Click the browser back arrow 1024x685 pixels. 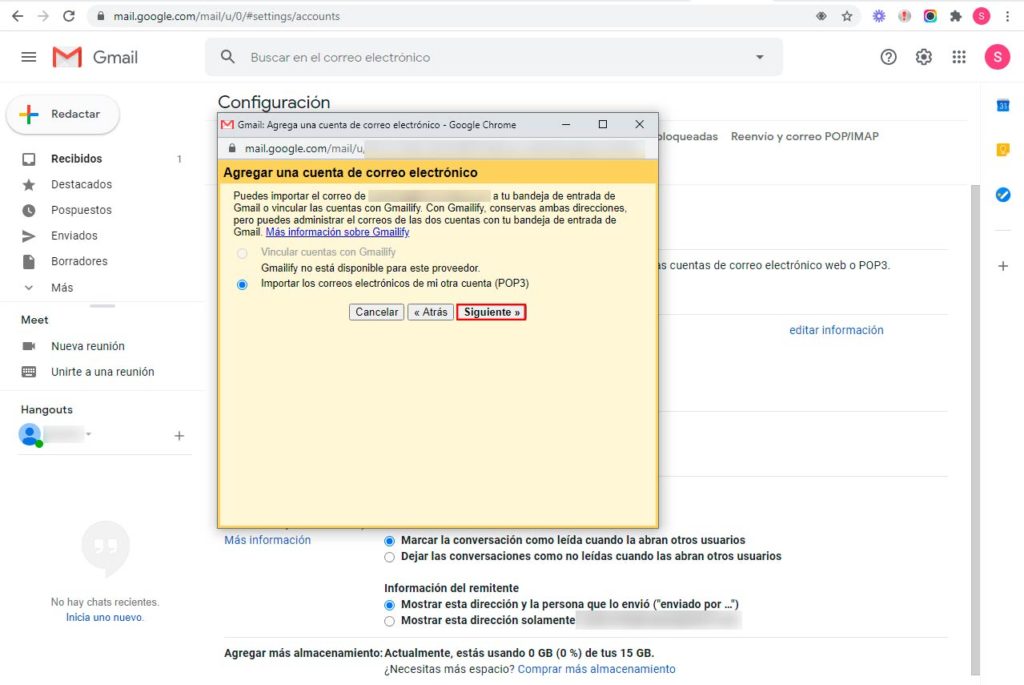(18, 16)
